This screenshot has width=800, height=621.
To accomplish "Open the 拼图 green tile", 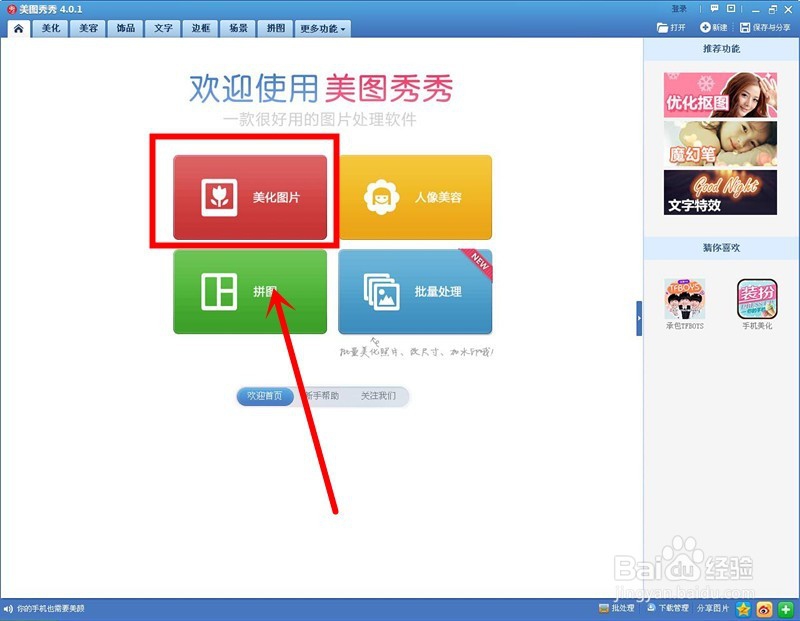I will [x=250, y=291].
